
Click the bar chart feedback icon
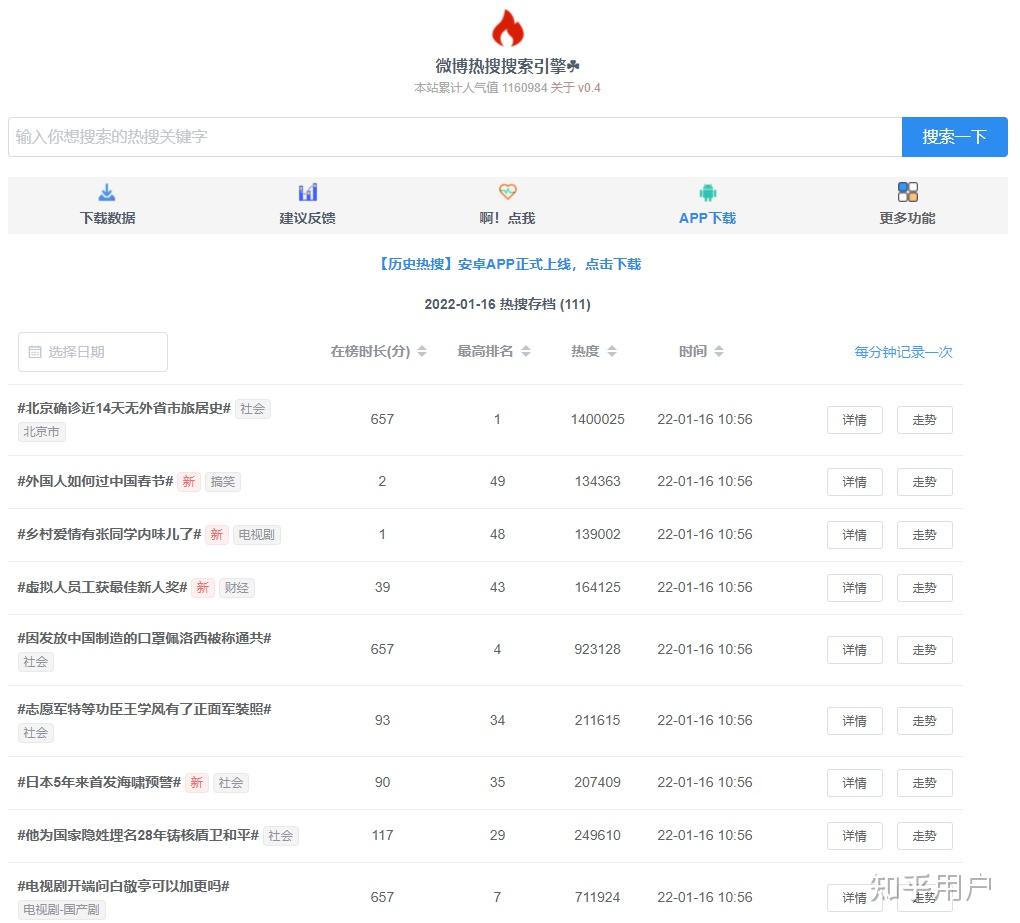(x=308, y=192)
